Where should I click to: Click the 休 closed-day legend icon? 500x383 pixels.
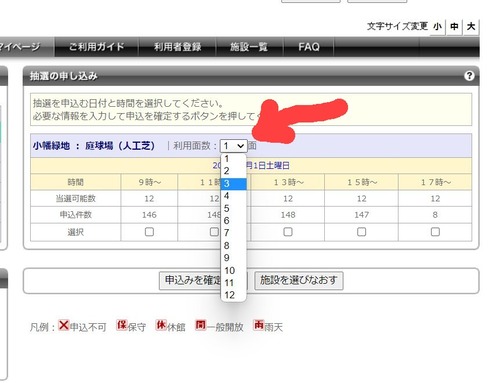[161, 325]
